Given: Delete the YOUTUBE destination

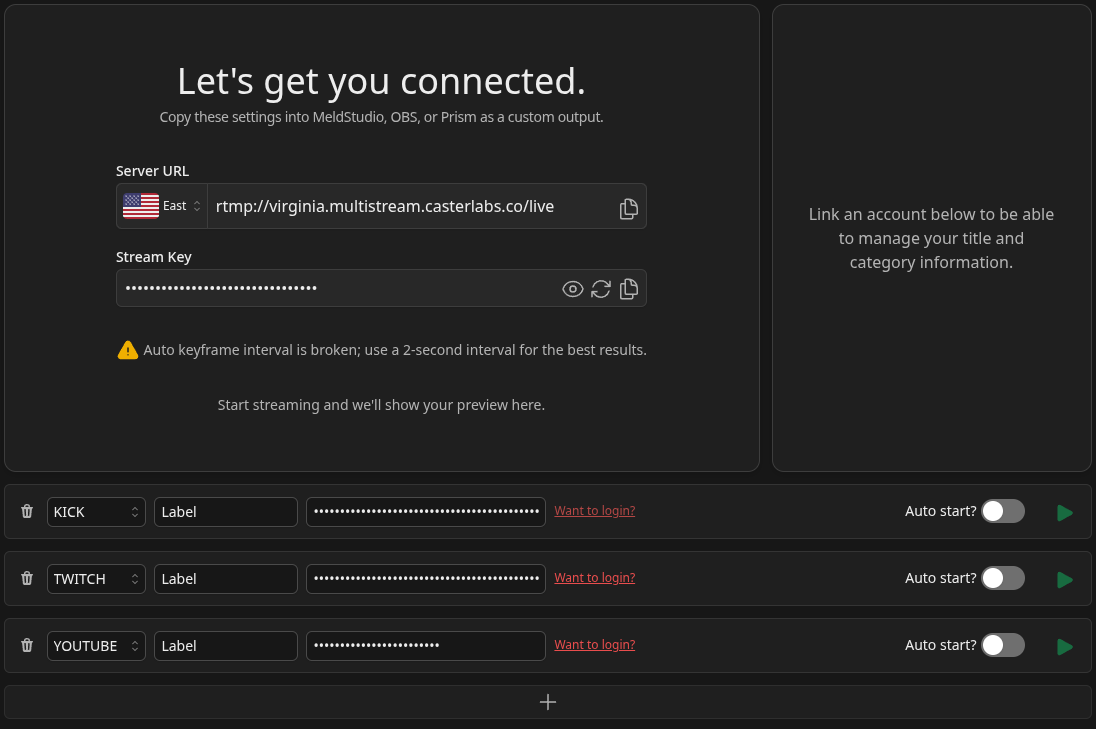Looking at the screenshot, I should [x=26, y=645].
